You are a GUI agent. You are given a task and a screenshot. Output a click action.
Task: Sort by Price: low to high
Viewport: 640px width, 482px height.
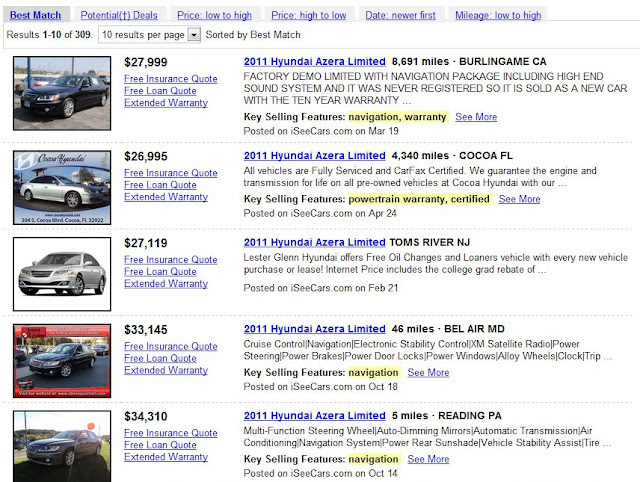(x=214, y=15)
